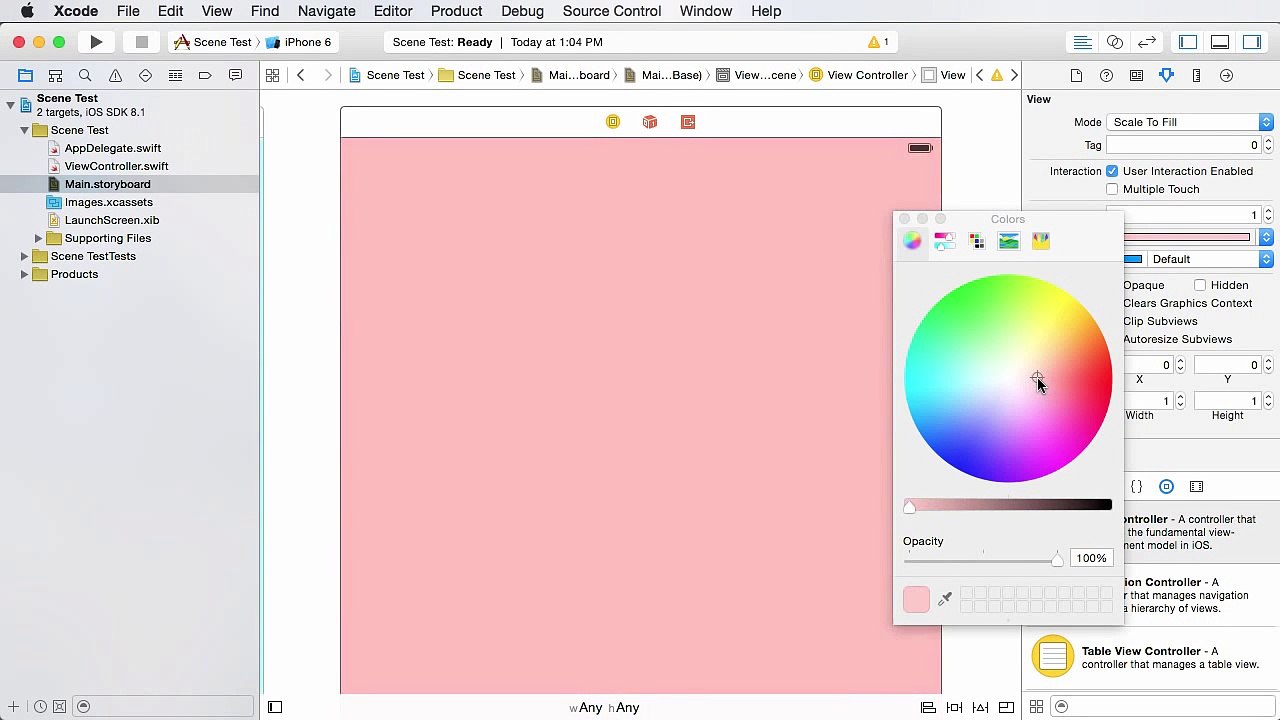Select AppDelegate.swift file
The image size is (1280, 720).
(112, 148)
